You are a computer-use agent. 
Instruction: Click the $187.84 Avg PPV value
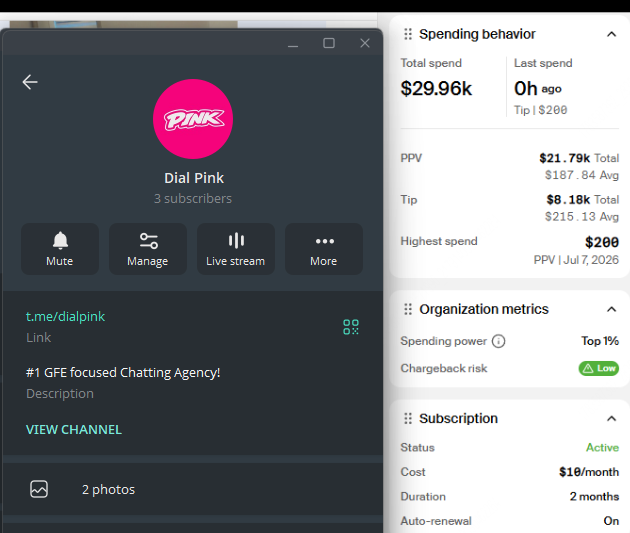[582, 175]
